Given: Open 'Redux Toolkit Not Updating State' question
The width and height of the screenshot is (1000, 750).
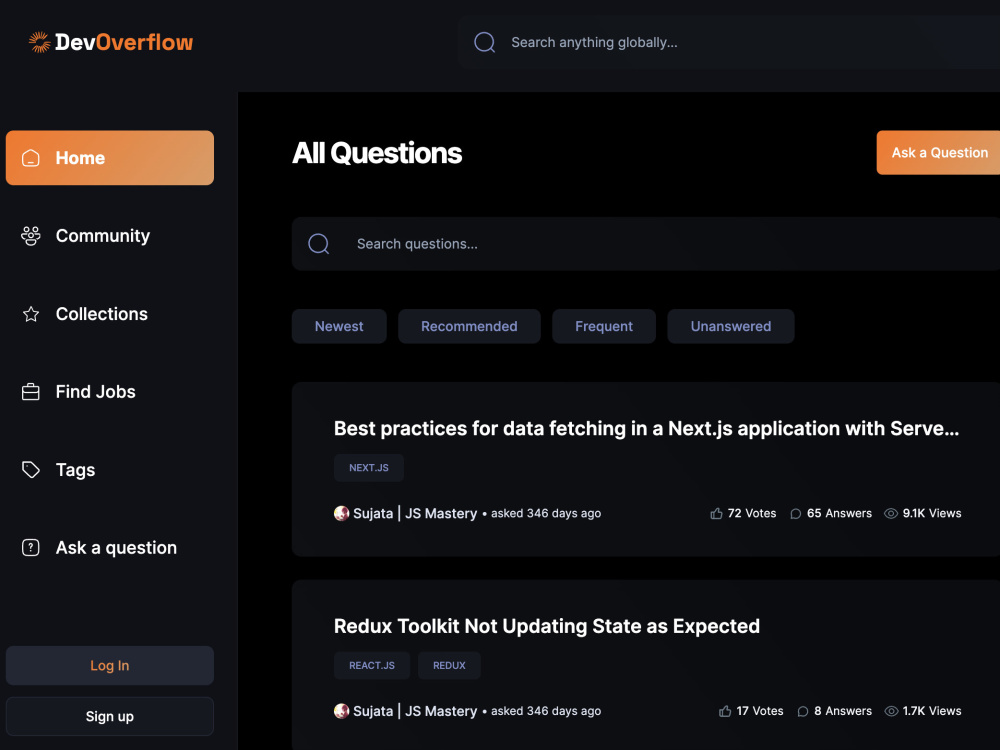Looking at the screenshot, I should [x=547, y=626].
